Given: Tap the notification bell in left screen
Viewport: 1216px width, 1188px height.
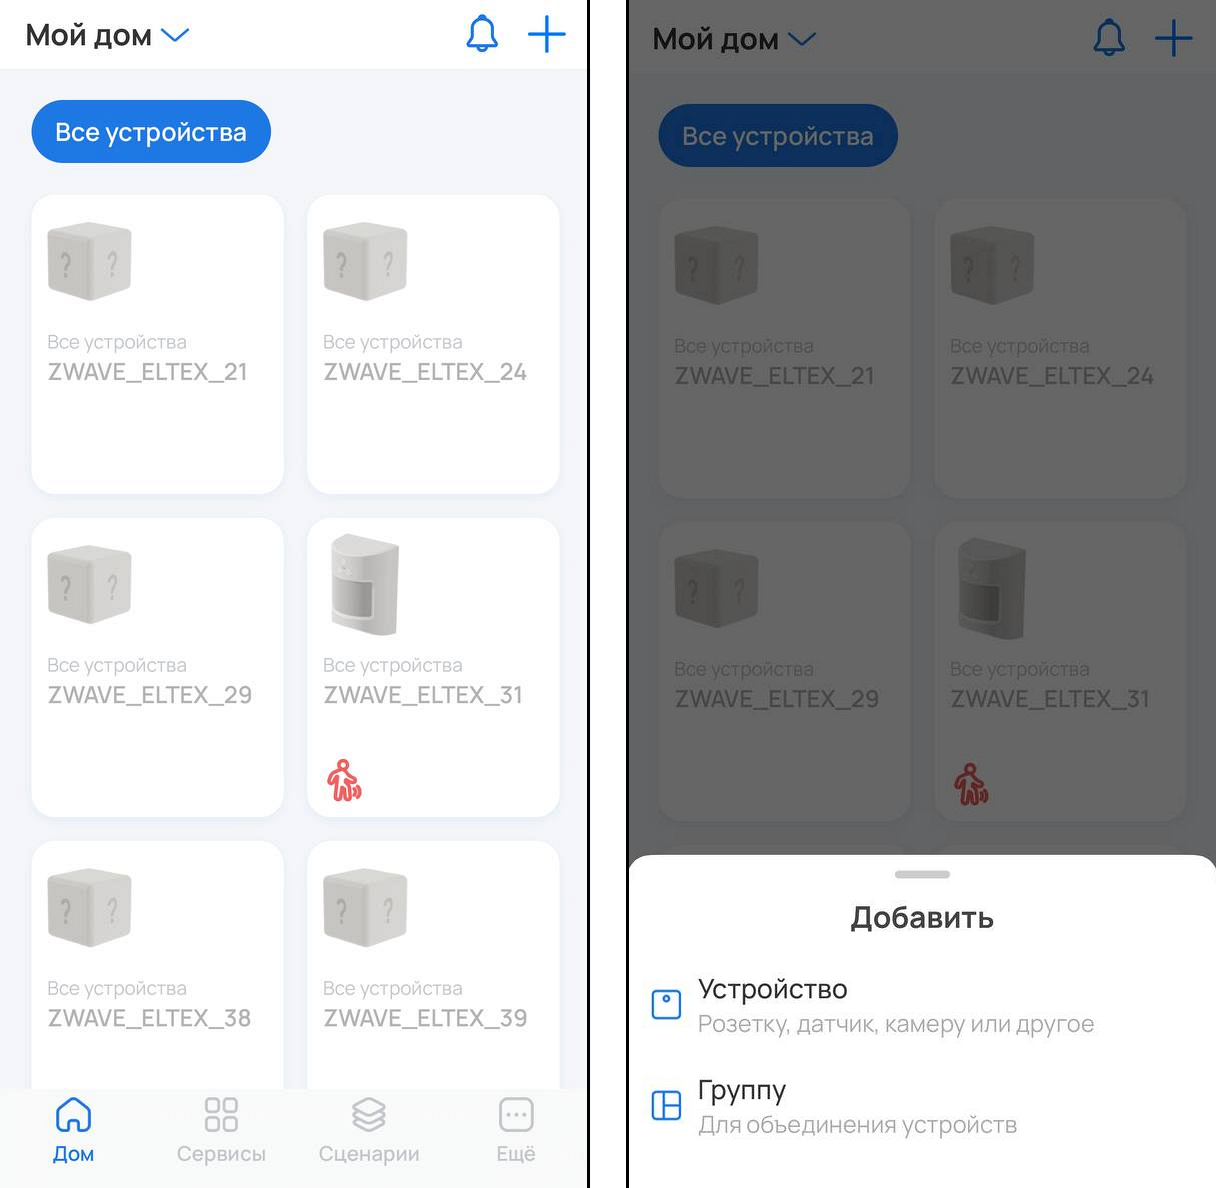Looking at the screenshot, I should (x=482, y=34).
